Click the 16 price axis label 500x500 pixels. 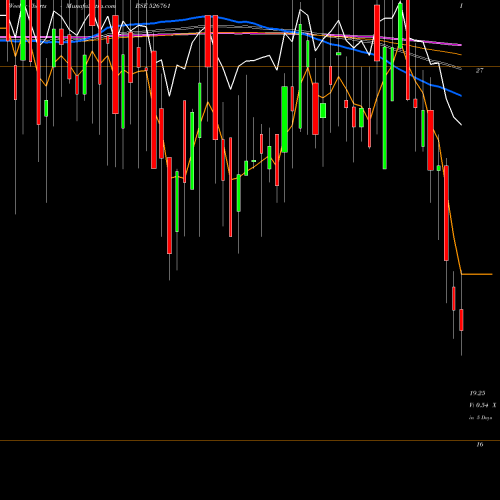pyautogui.click(x=480, y=444)
